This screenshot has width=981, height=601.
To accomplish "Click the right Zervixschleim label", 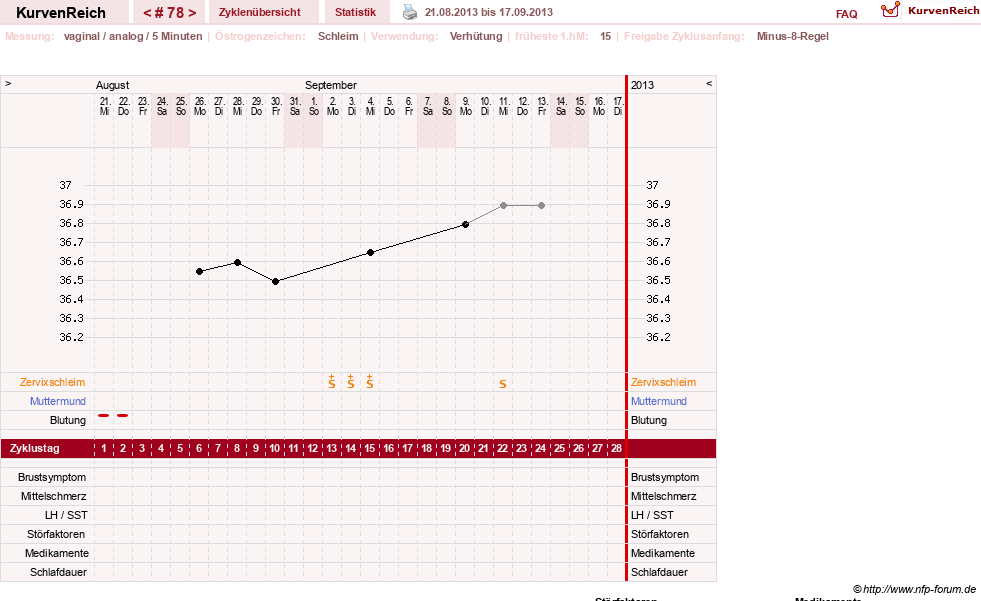I will pos(663,382).
